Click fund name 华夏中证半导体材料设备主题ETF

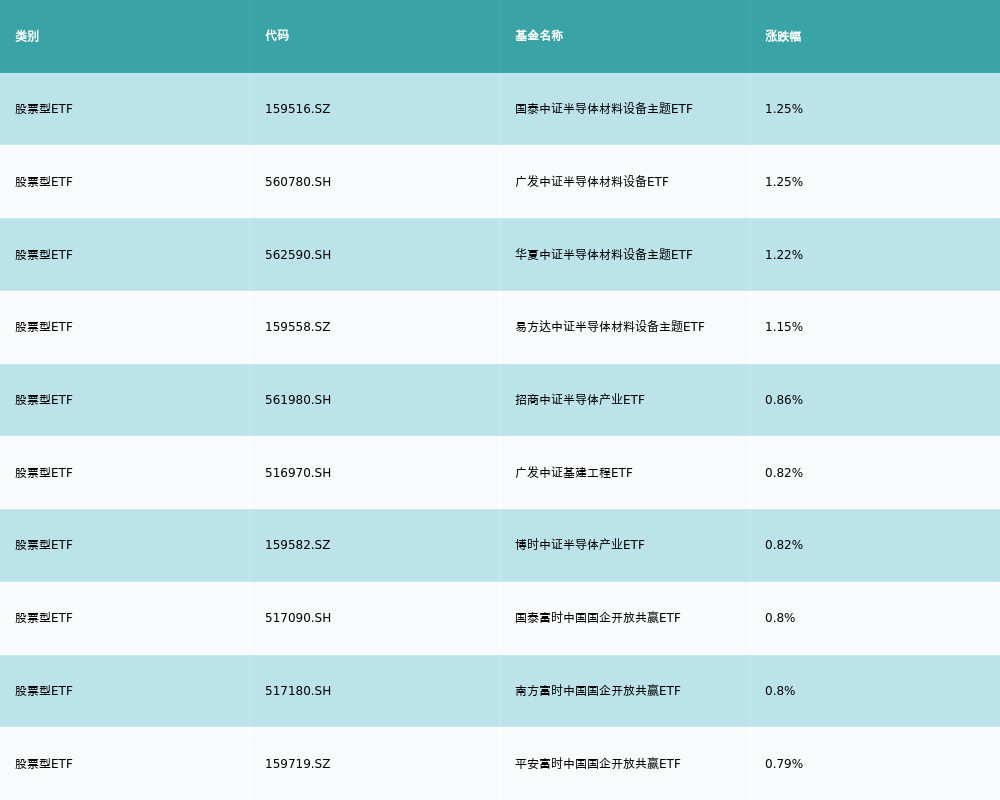click(603, 255)
